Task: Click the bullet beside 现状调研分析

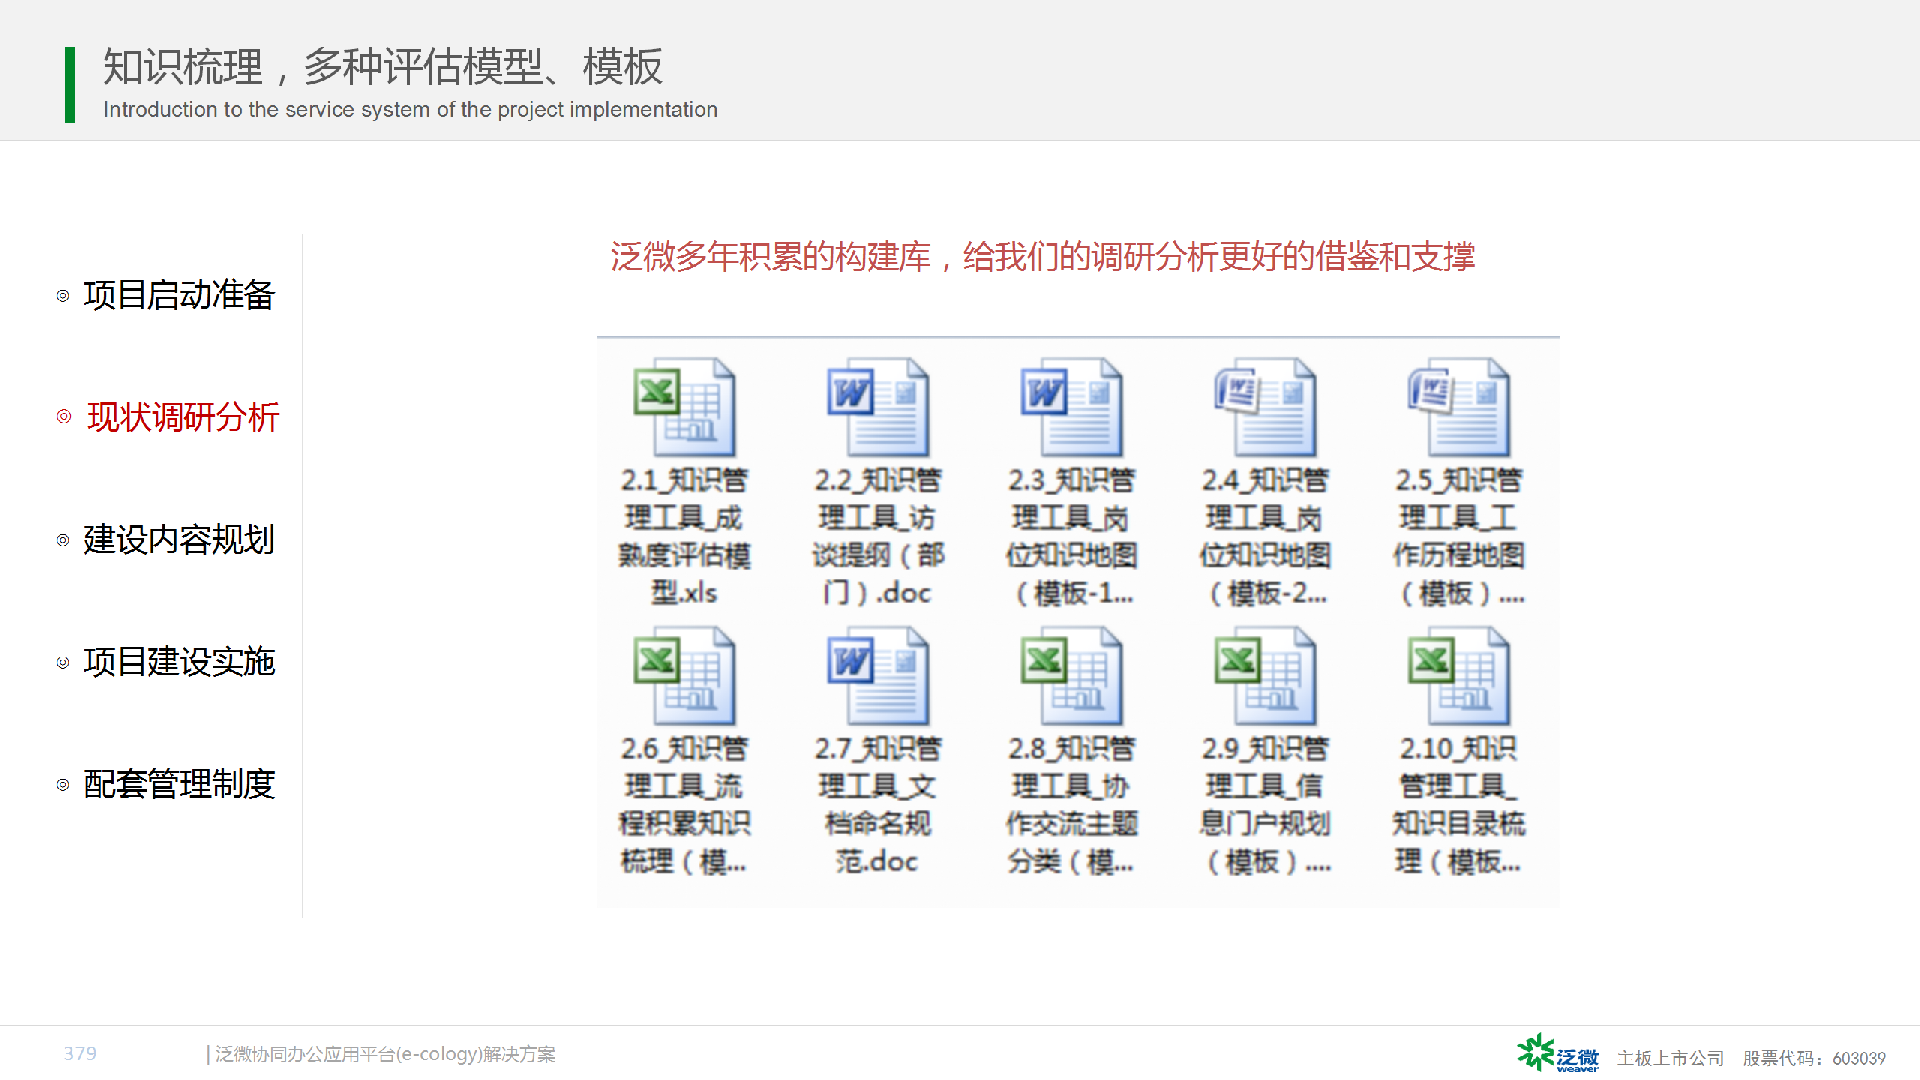Action: point(64,417)
